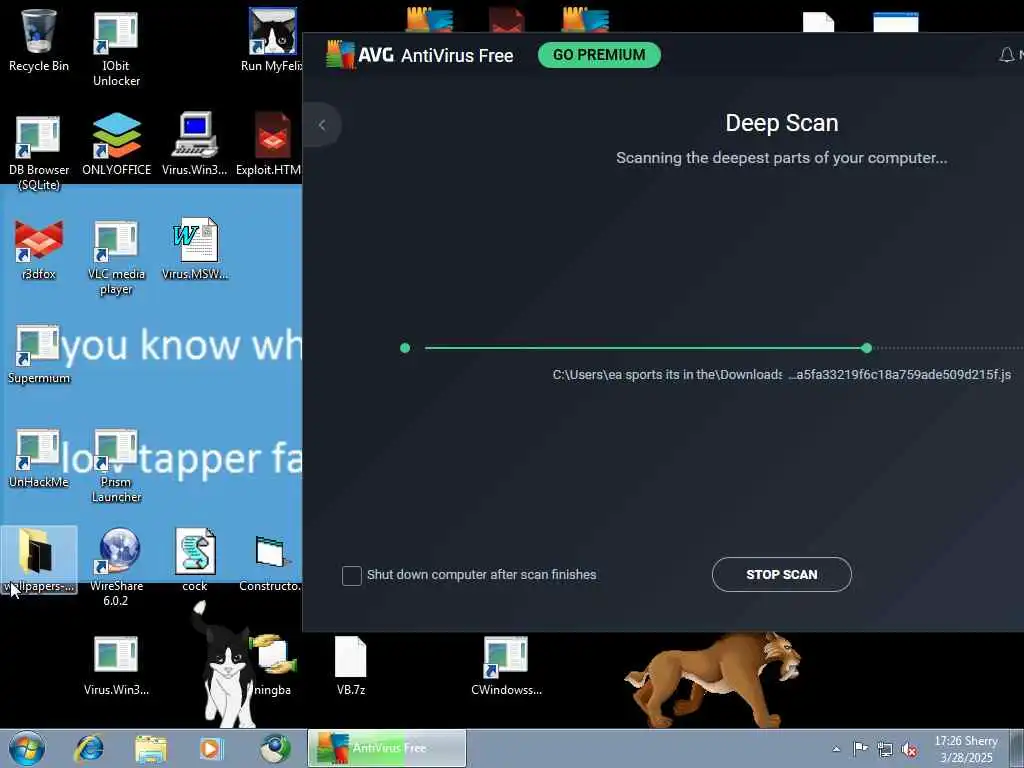
Task: Open the media player taskbar icon
Action: pyautogui.click(x=211, y=749)
